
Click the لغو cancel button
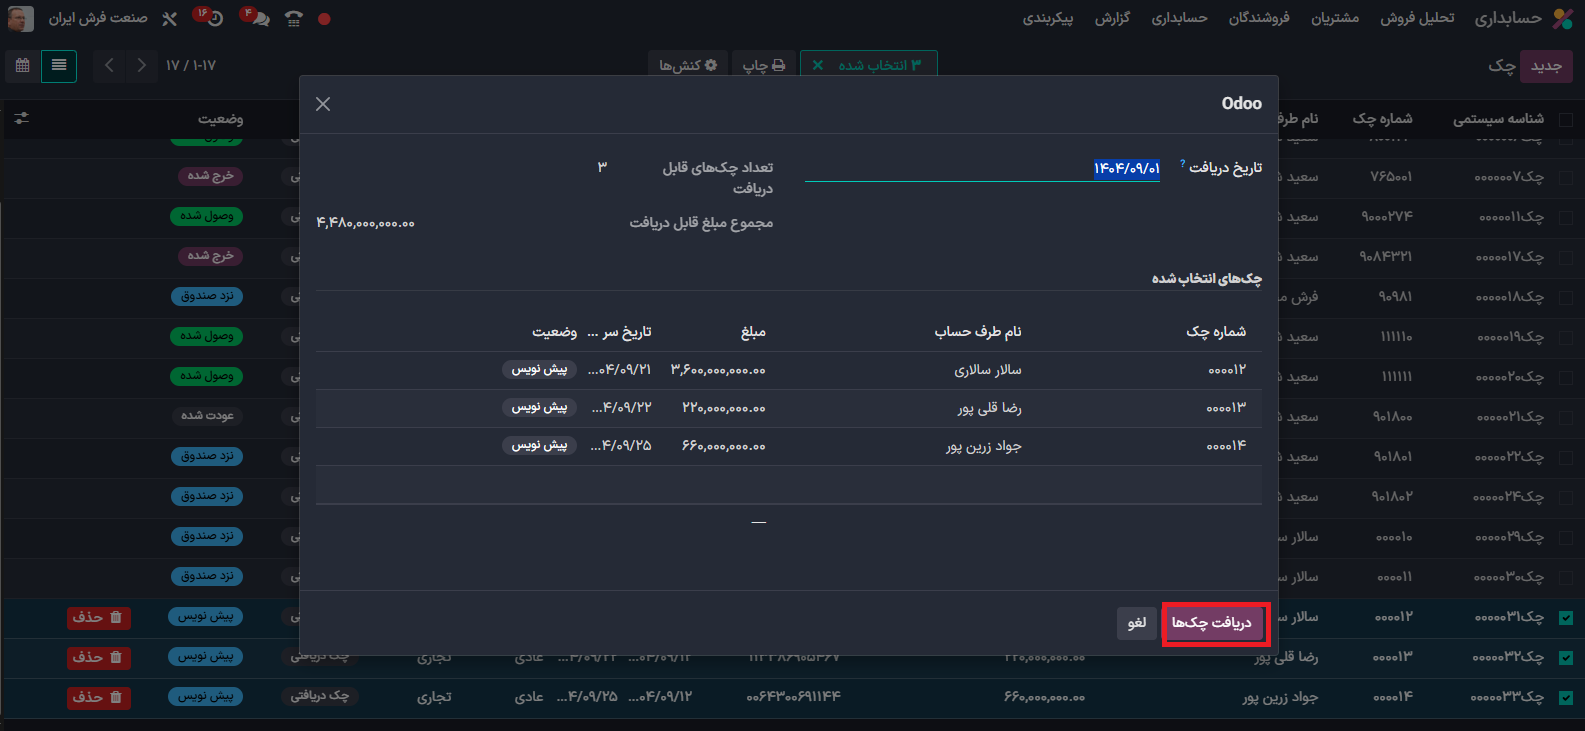click(1137, 623)
